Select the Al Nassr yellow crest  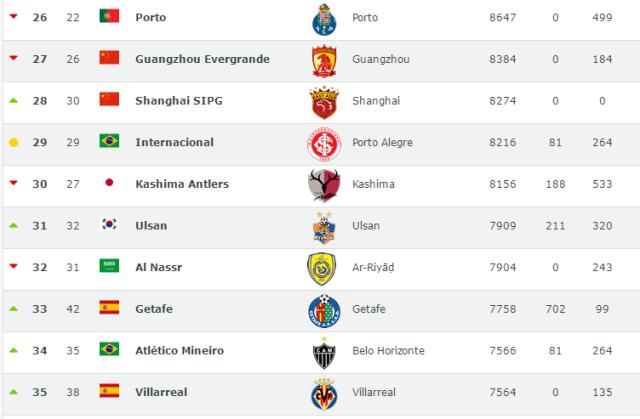click(322, 269)
